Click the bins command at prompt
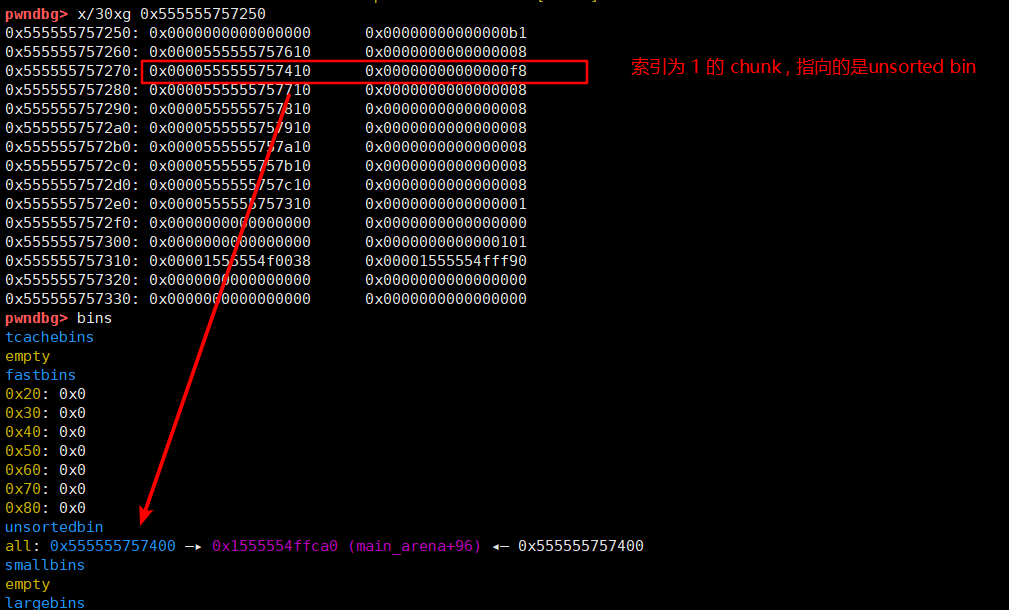 (94, 318)
